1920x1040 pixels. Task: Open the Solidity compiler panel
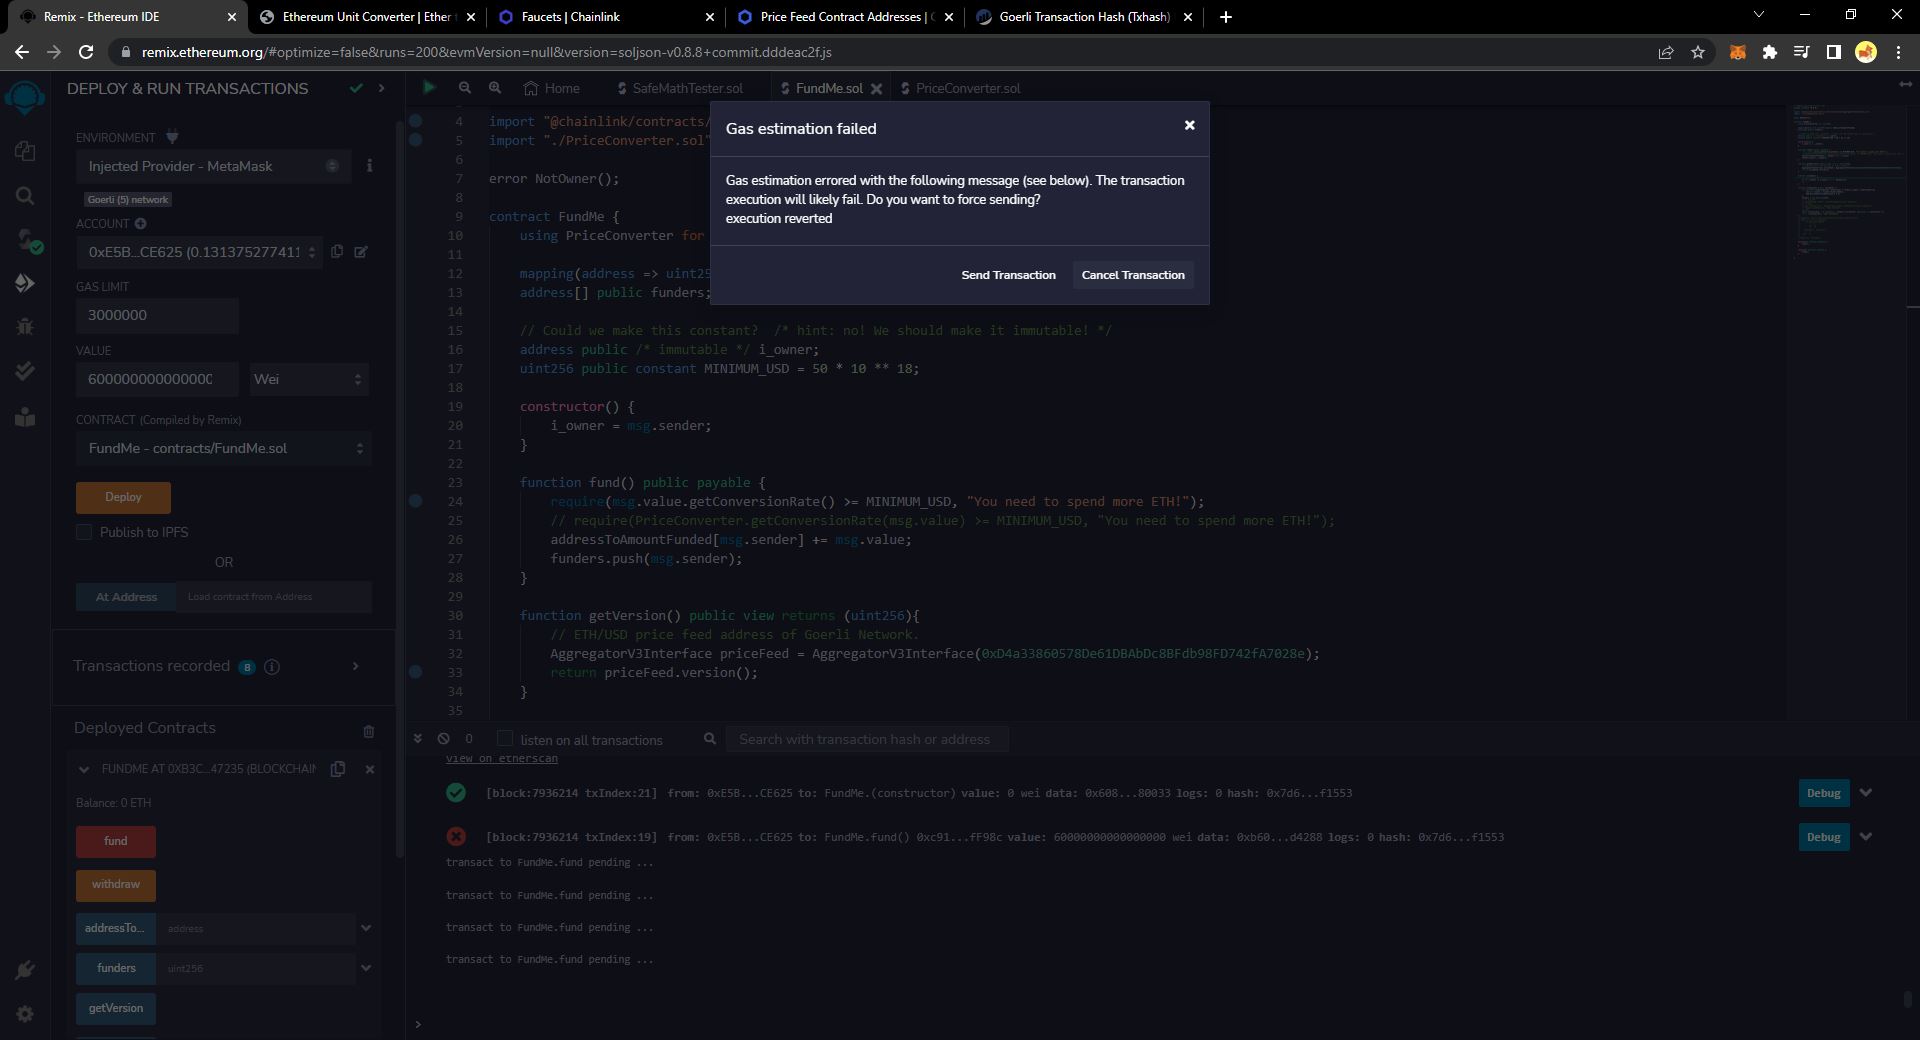(x=25, y=238)
